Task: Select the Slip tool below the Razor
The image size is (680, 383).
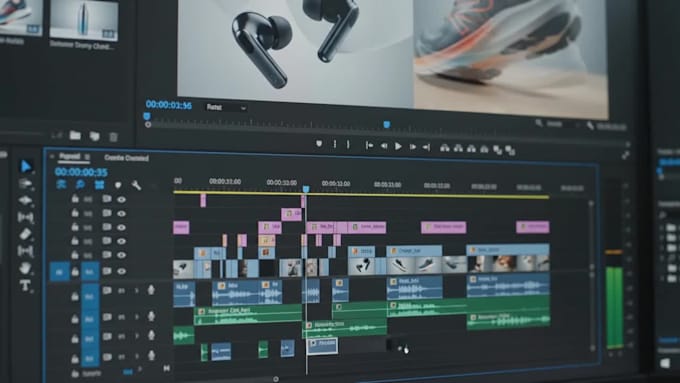Action: (25, 251)
